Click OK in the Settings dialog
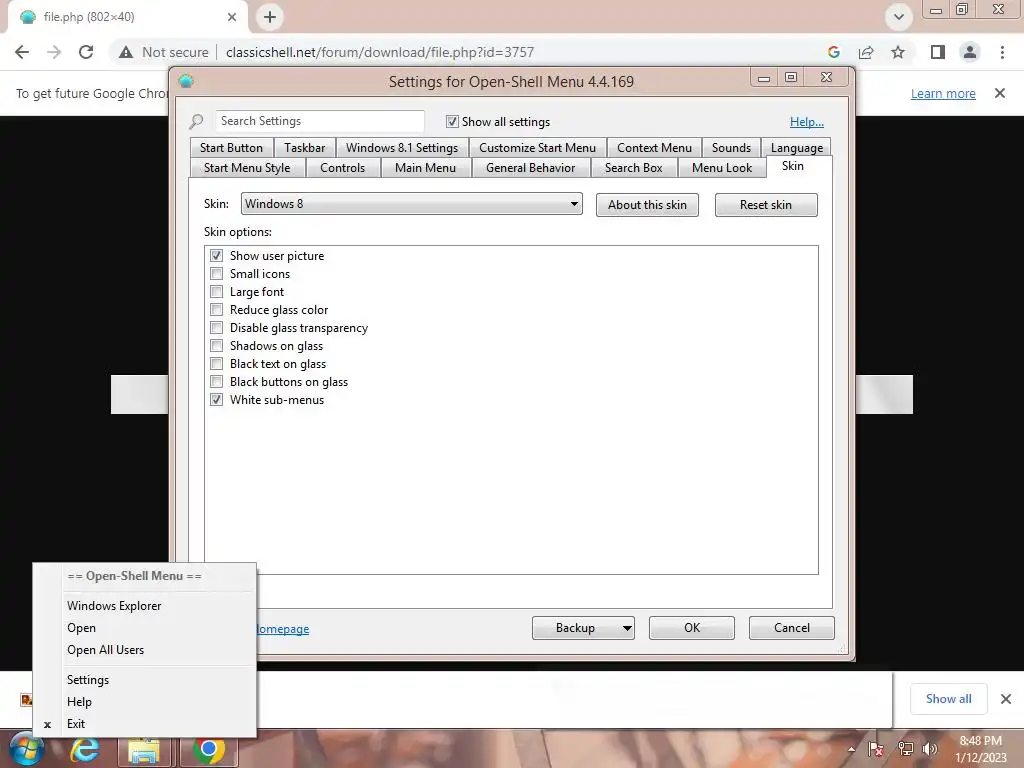 click(692, 628)
